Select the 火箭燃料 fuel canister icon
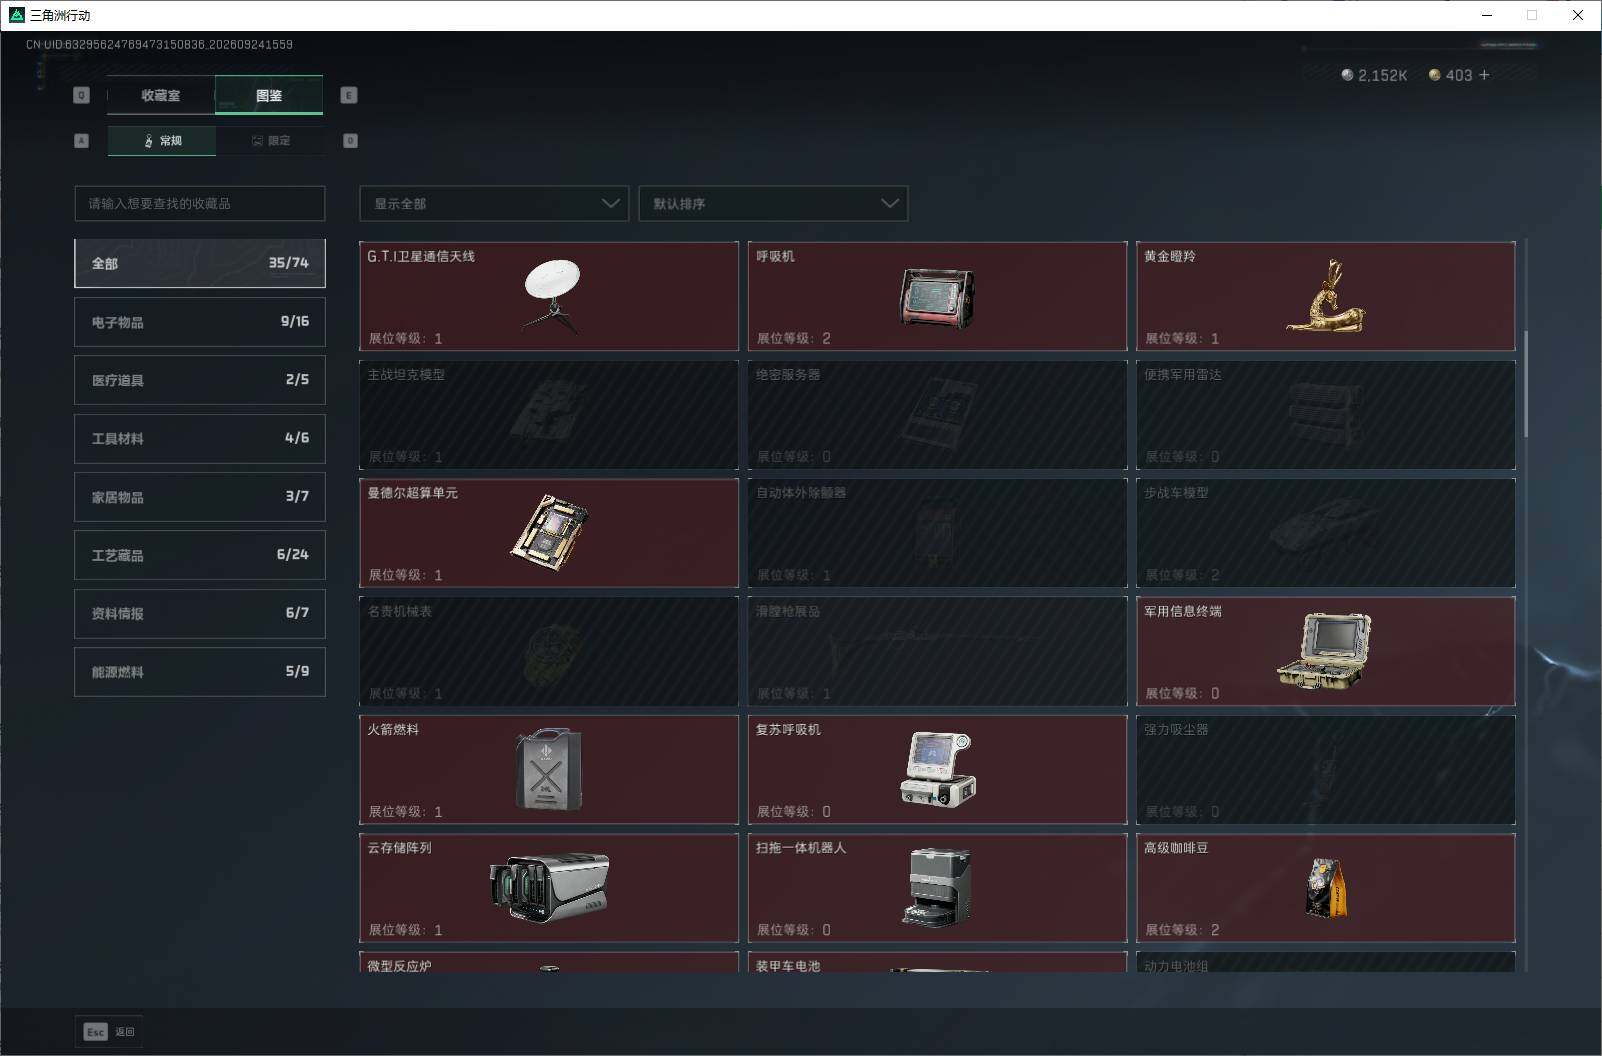The width and height of the screenshot is (1602, 1056). pos(549,769)
